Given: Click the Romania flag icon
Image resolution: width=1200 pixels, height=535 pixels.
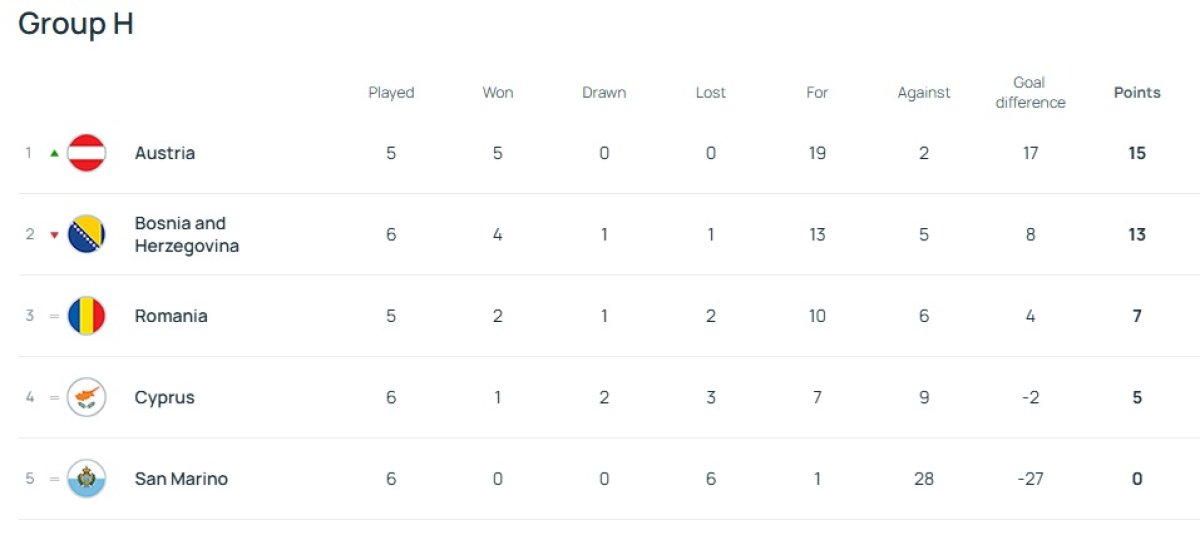Looking at the screenshot, I should 86,316.
